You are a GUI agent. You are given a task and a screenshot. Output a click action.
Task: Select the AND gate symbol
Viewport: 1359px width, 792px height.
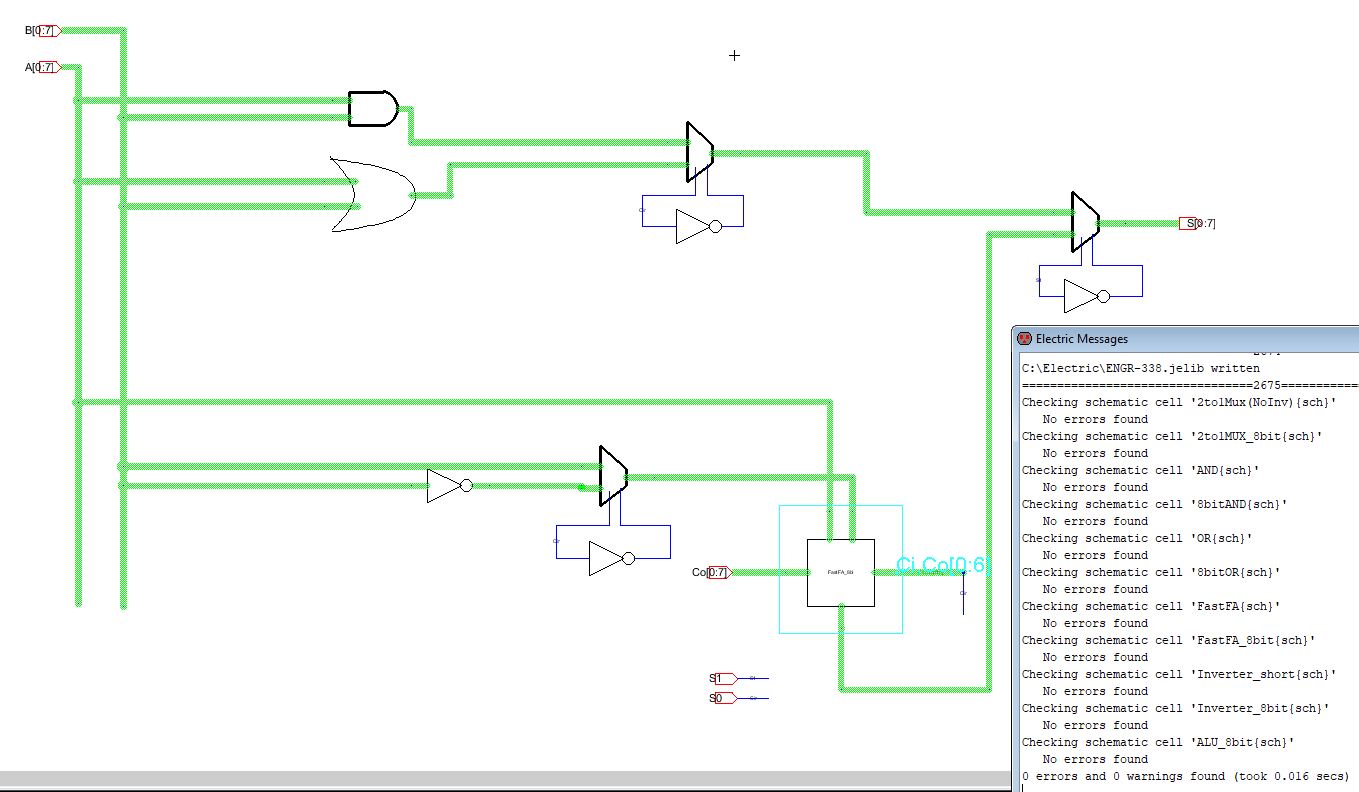pos(372,109)
